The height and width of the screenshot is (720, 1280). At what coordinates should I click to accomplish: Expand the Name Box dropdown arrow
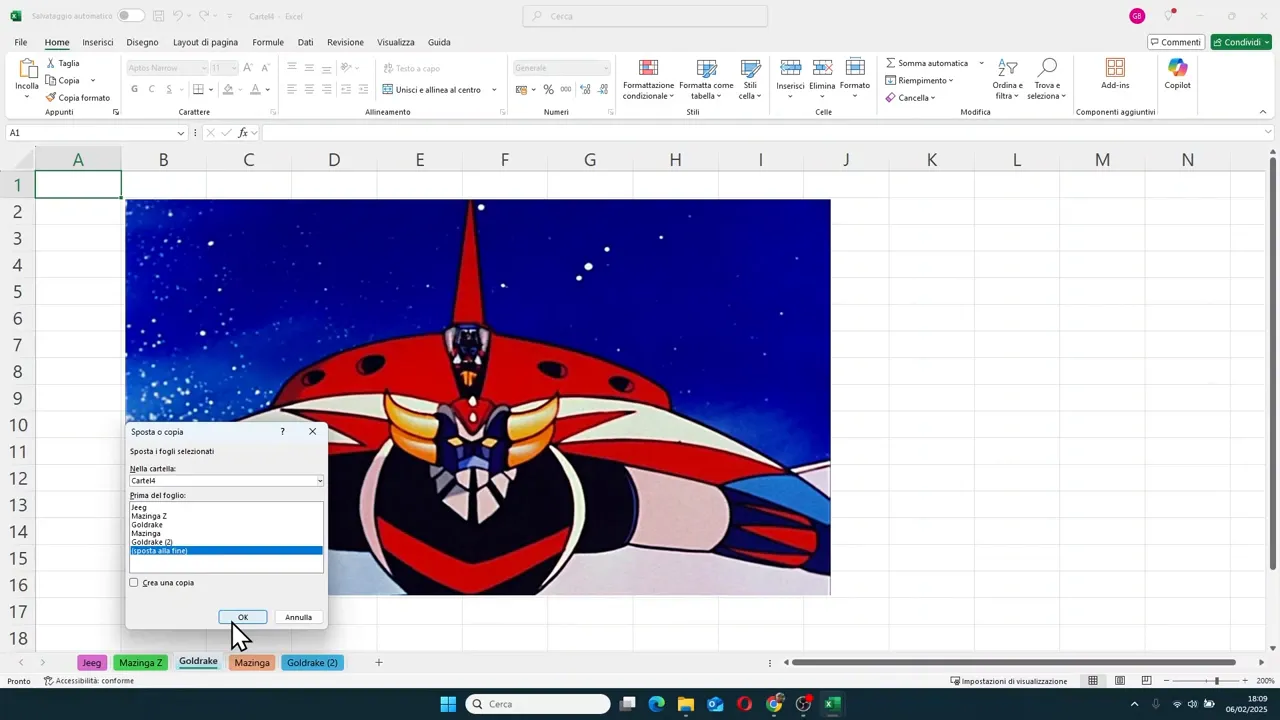[x=181, y=133]
